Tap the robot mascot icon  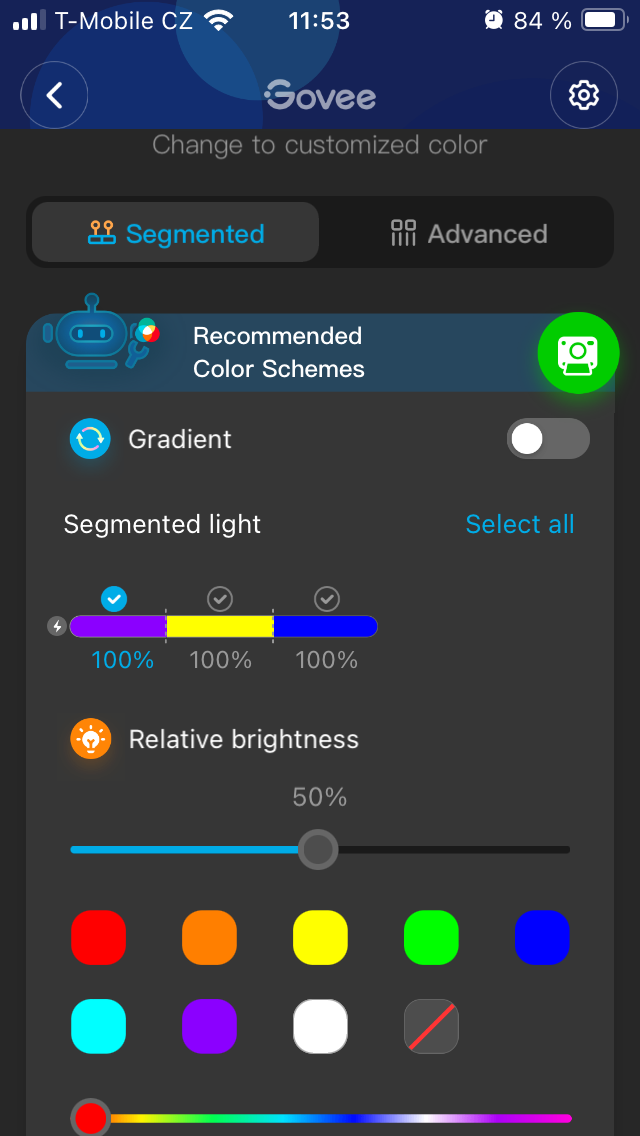[95, 333]
